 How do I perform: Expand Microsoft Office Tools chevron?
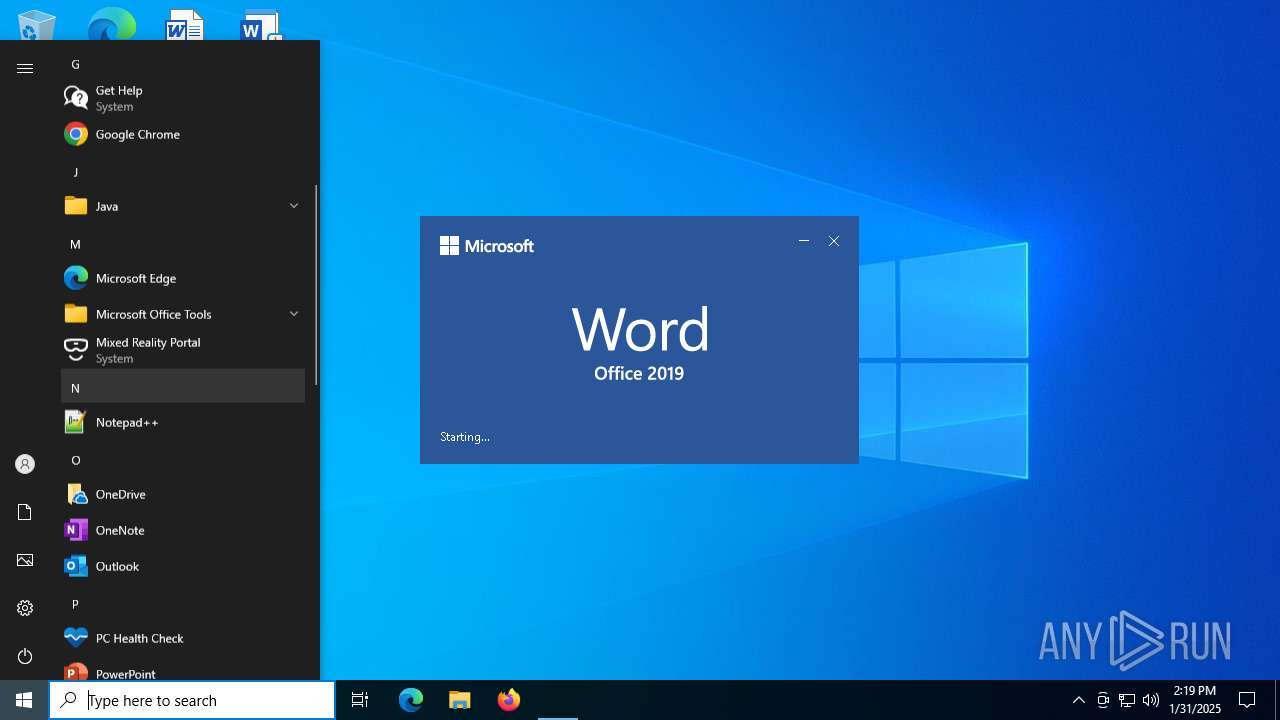tap(294, 314)
